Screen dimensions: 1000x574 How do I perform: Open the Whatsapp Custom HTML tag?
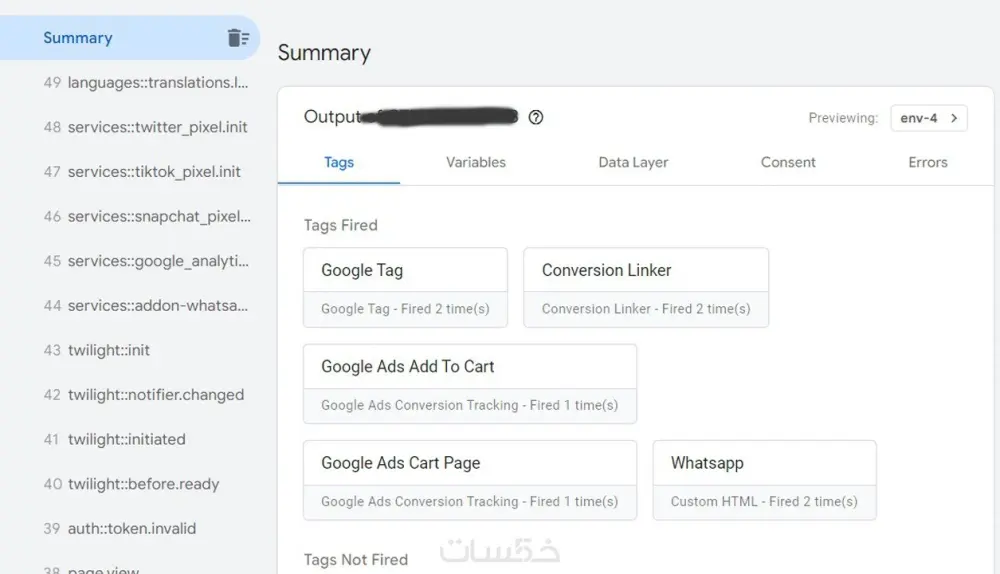pos(764,480)
